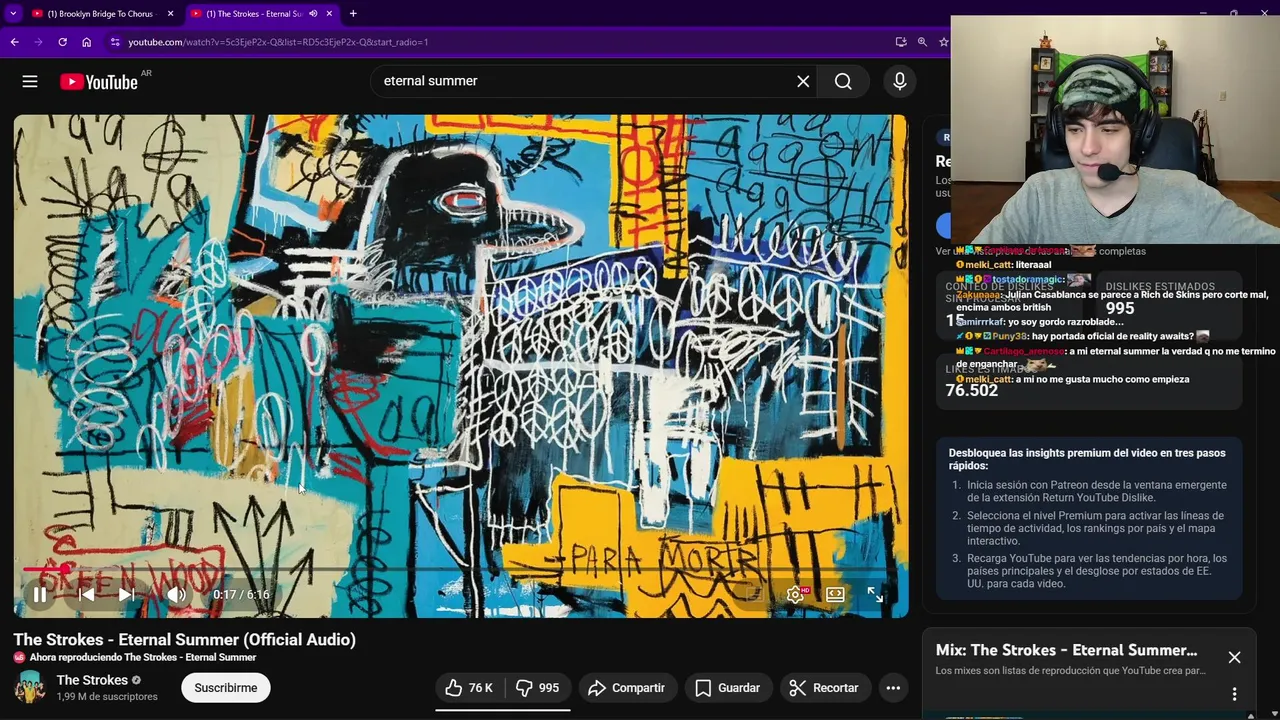Mute tab via speaker icon on tab
Viewport: 1280px width, 720px height.
click(313, 14)
